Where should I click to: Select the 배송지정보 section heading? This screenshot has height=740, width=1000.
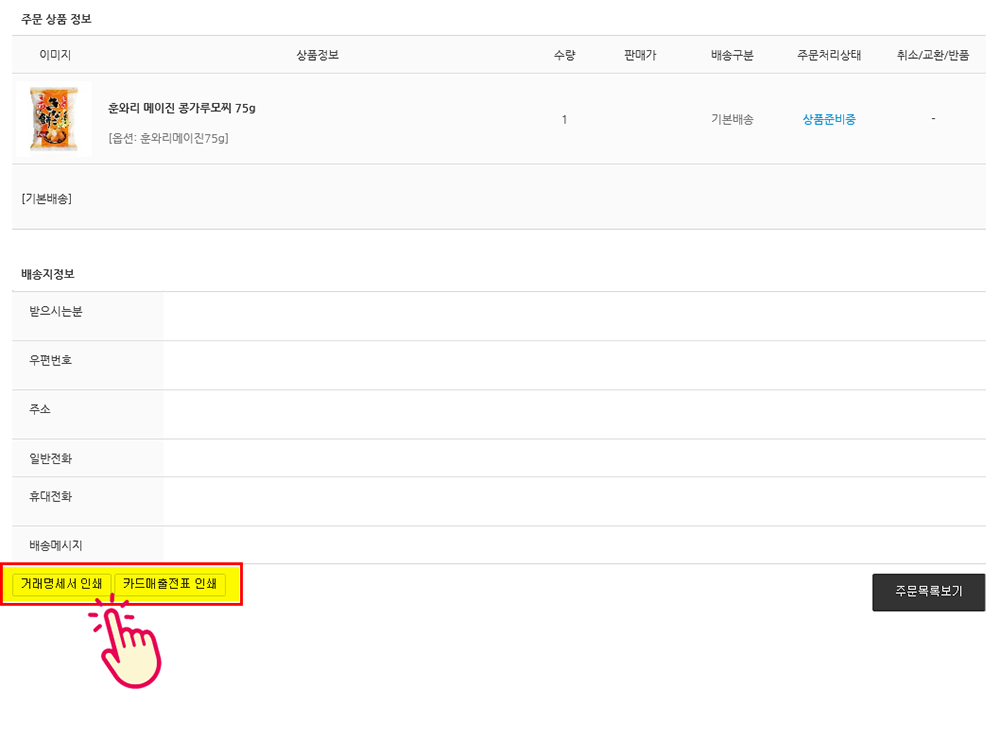(x=47, y=274)
